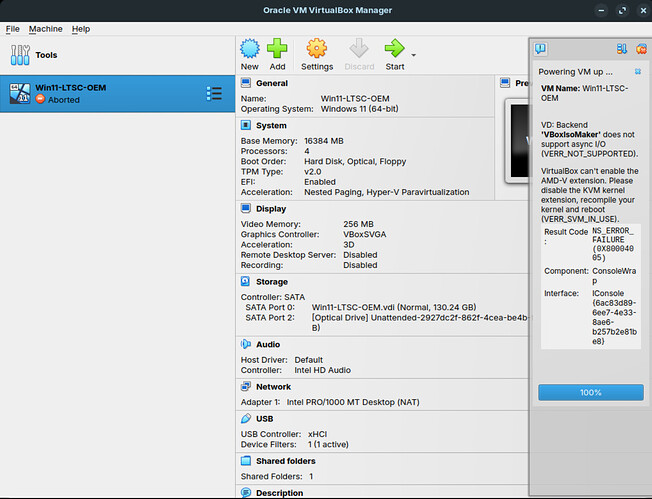Click the Network section adapter icon

coord(246,386)
